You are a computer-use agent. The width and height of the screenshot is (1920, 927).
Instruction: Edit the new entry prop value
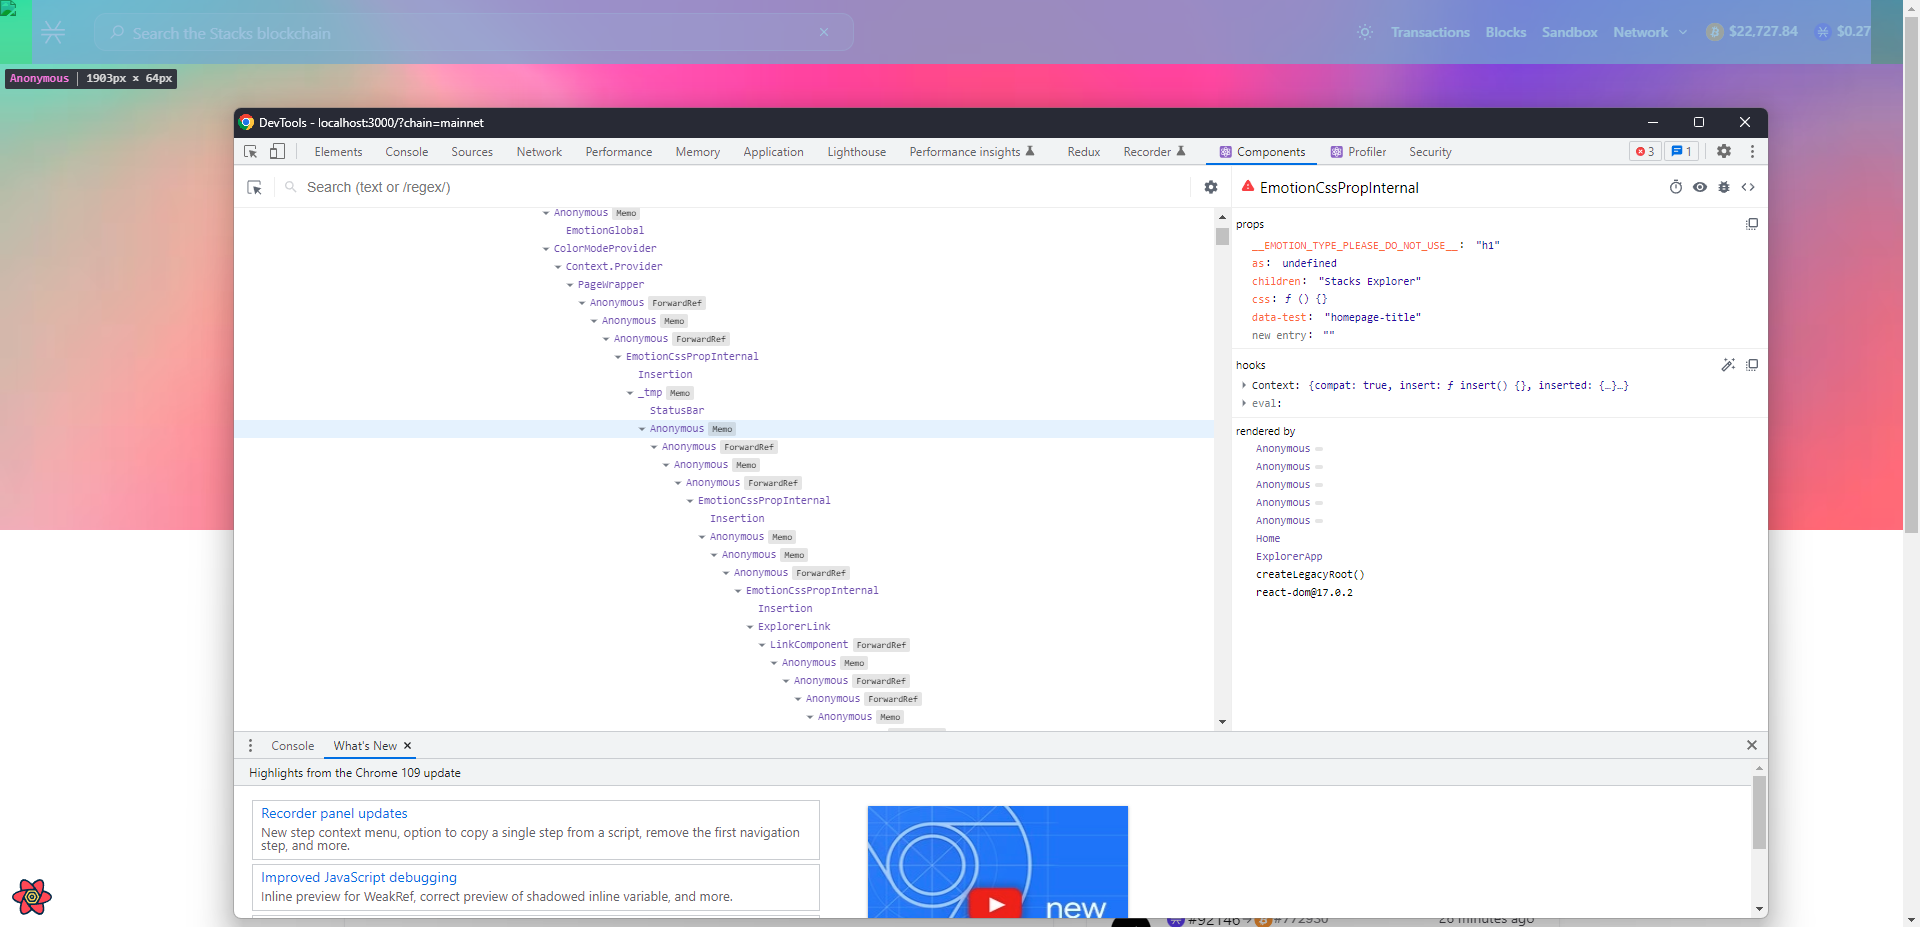coord(1329,336)
